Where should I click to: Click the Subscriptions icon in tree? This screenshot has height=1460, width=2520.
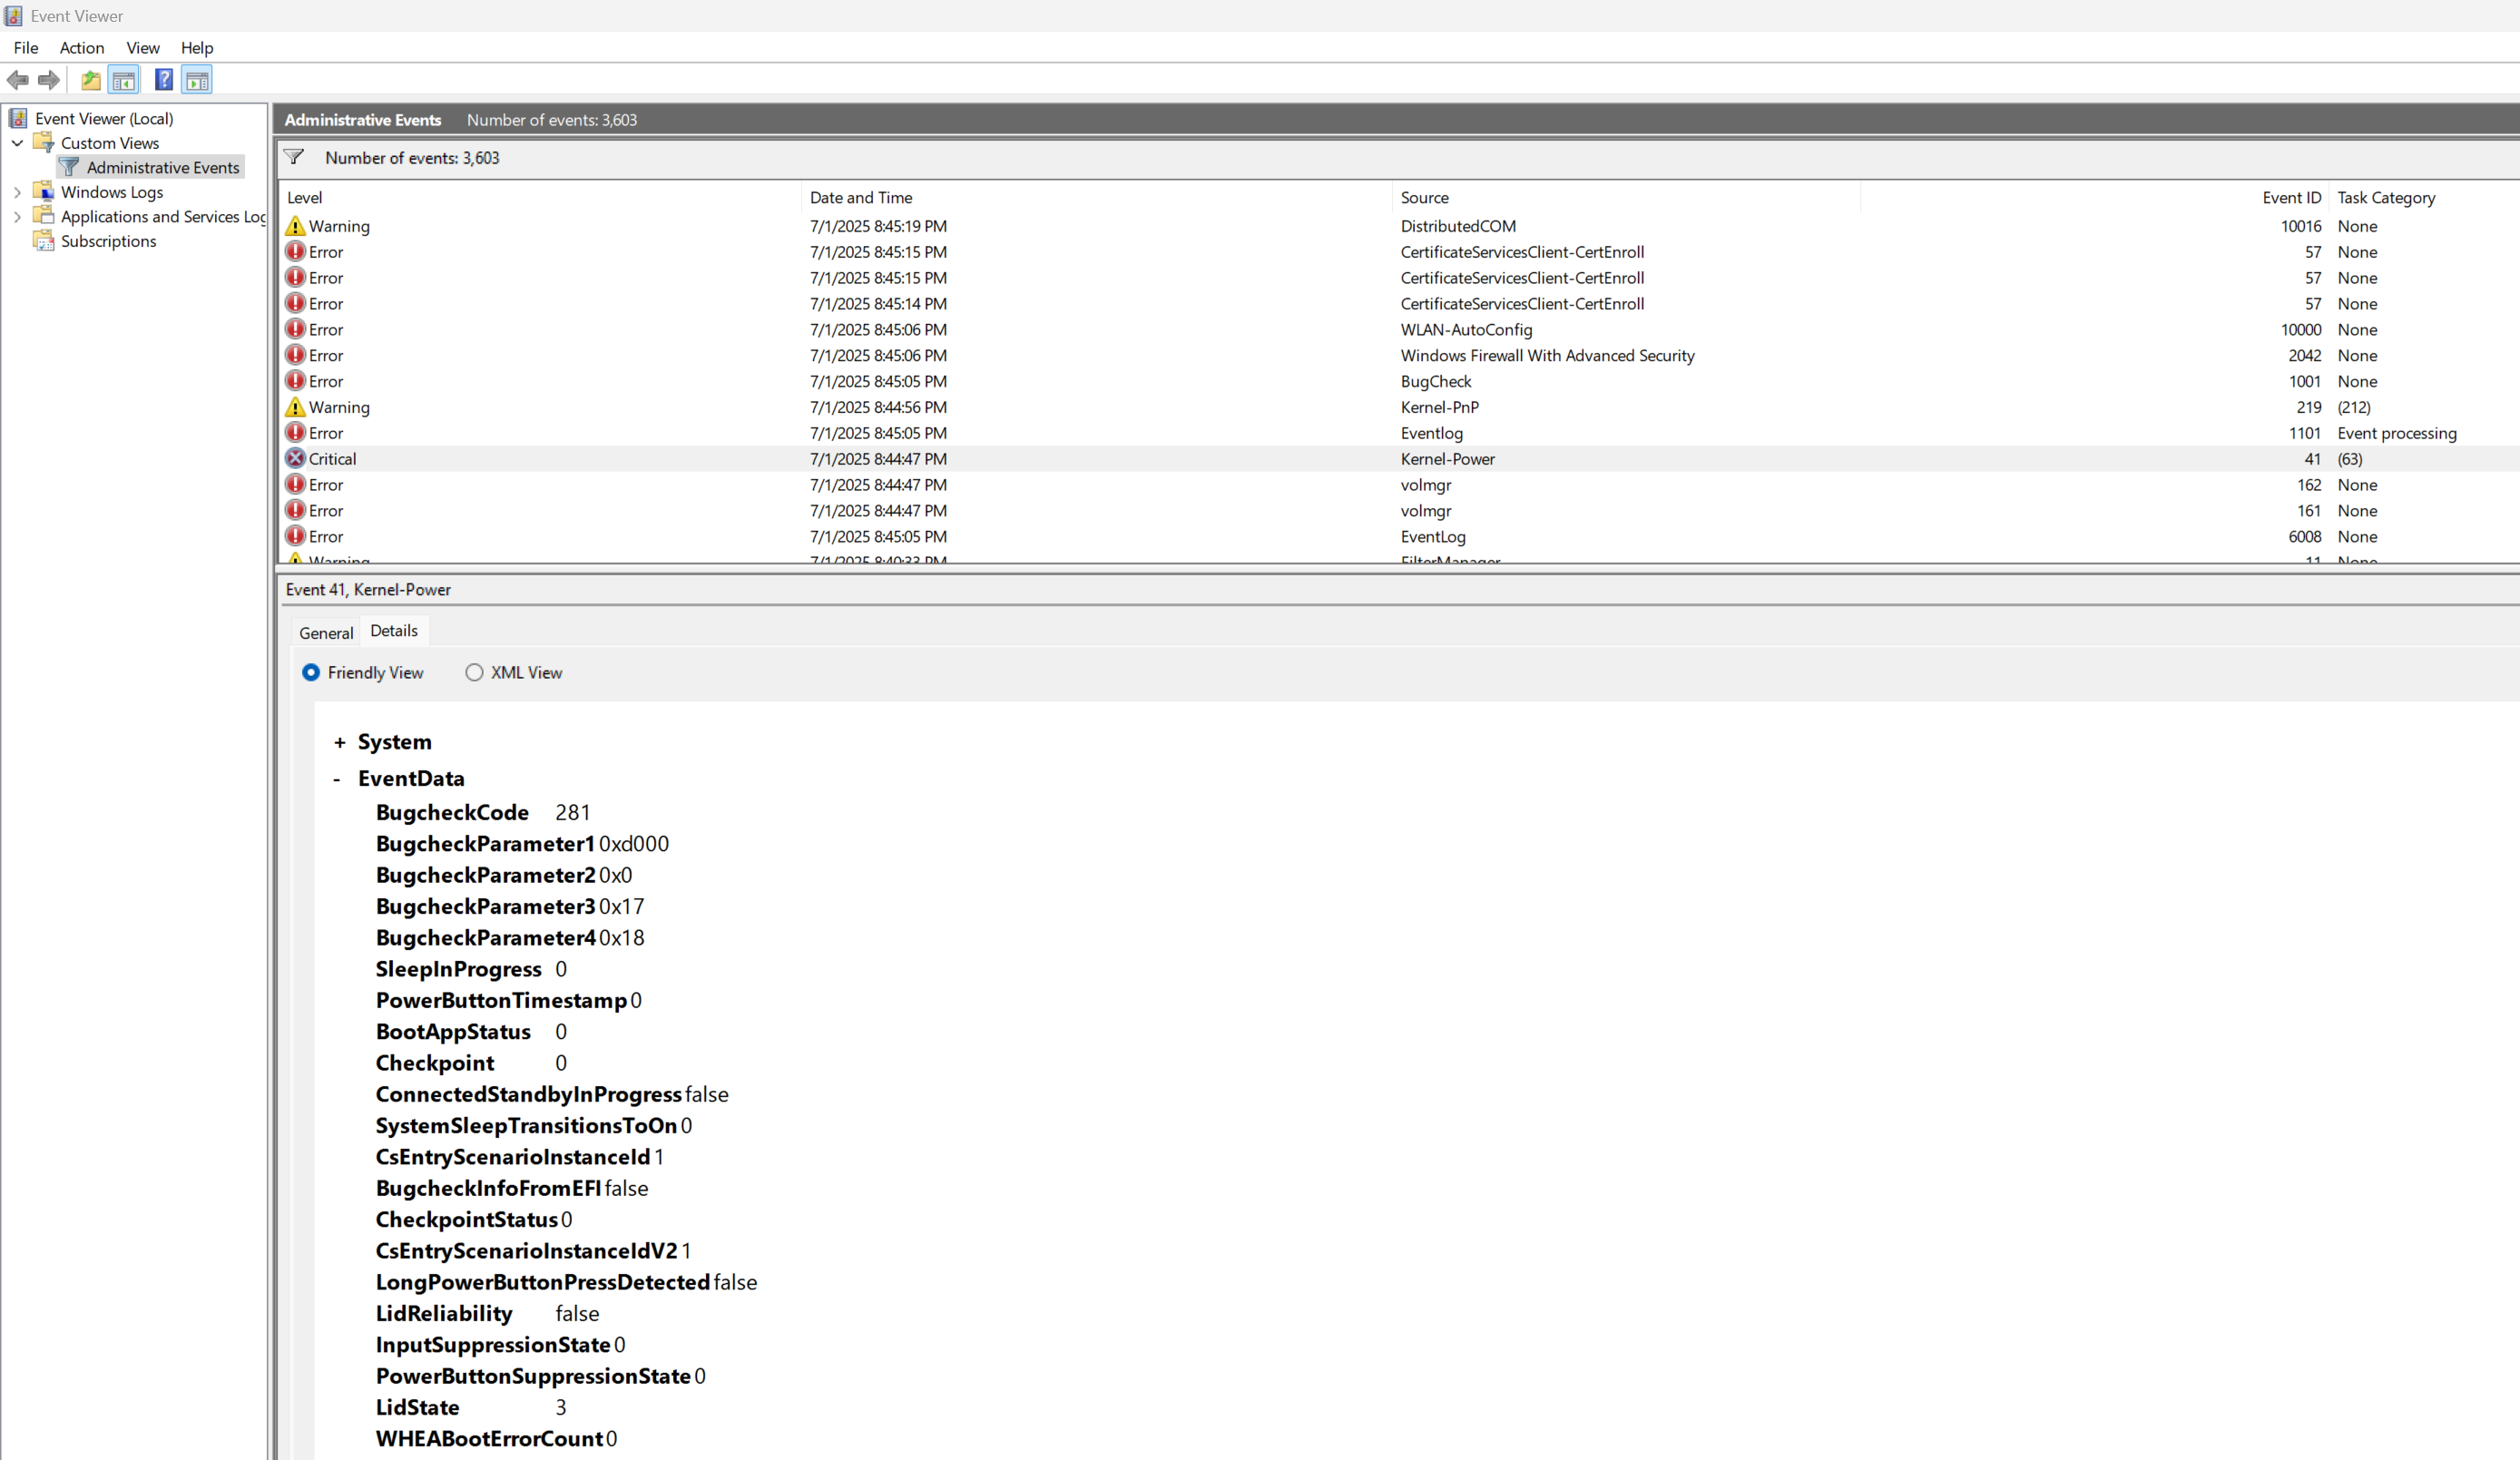point(44,240)
